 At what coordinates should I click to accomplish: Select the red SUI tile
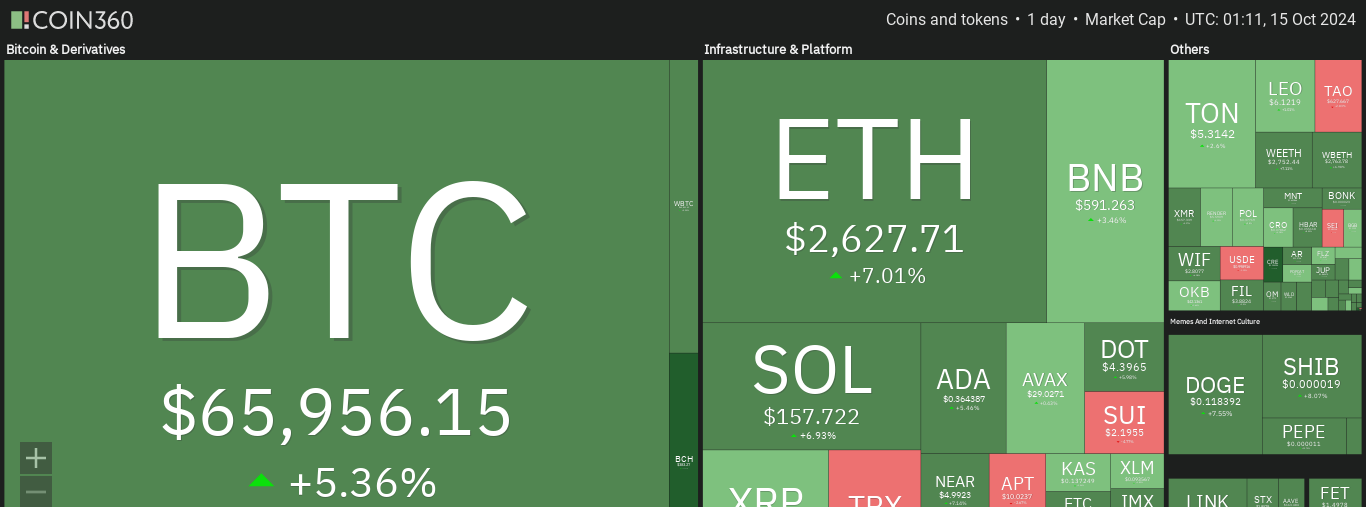pyautogui.click(x=1125, y=422)
